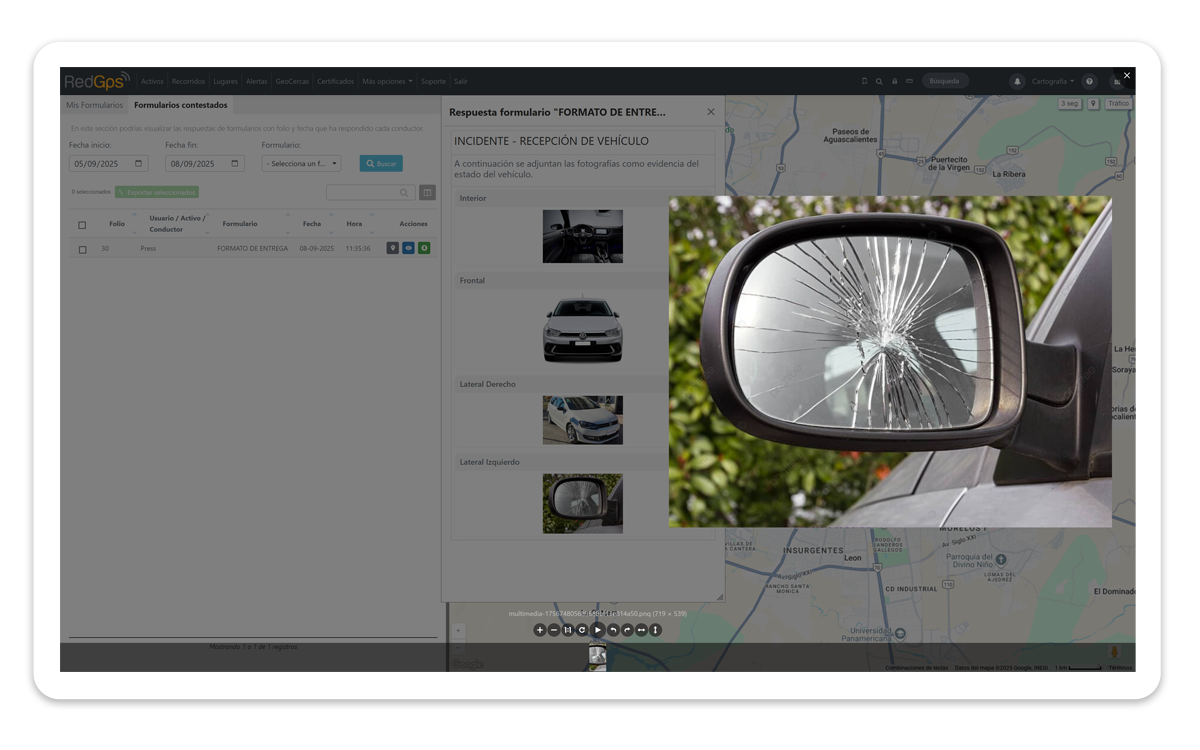Click the device icon in the top bar
Image resolution: width=1200 pixels, height=750 pixels.
click(864, 81)
